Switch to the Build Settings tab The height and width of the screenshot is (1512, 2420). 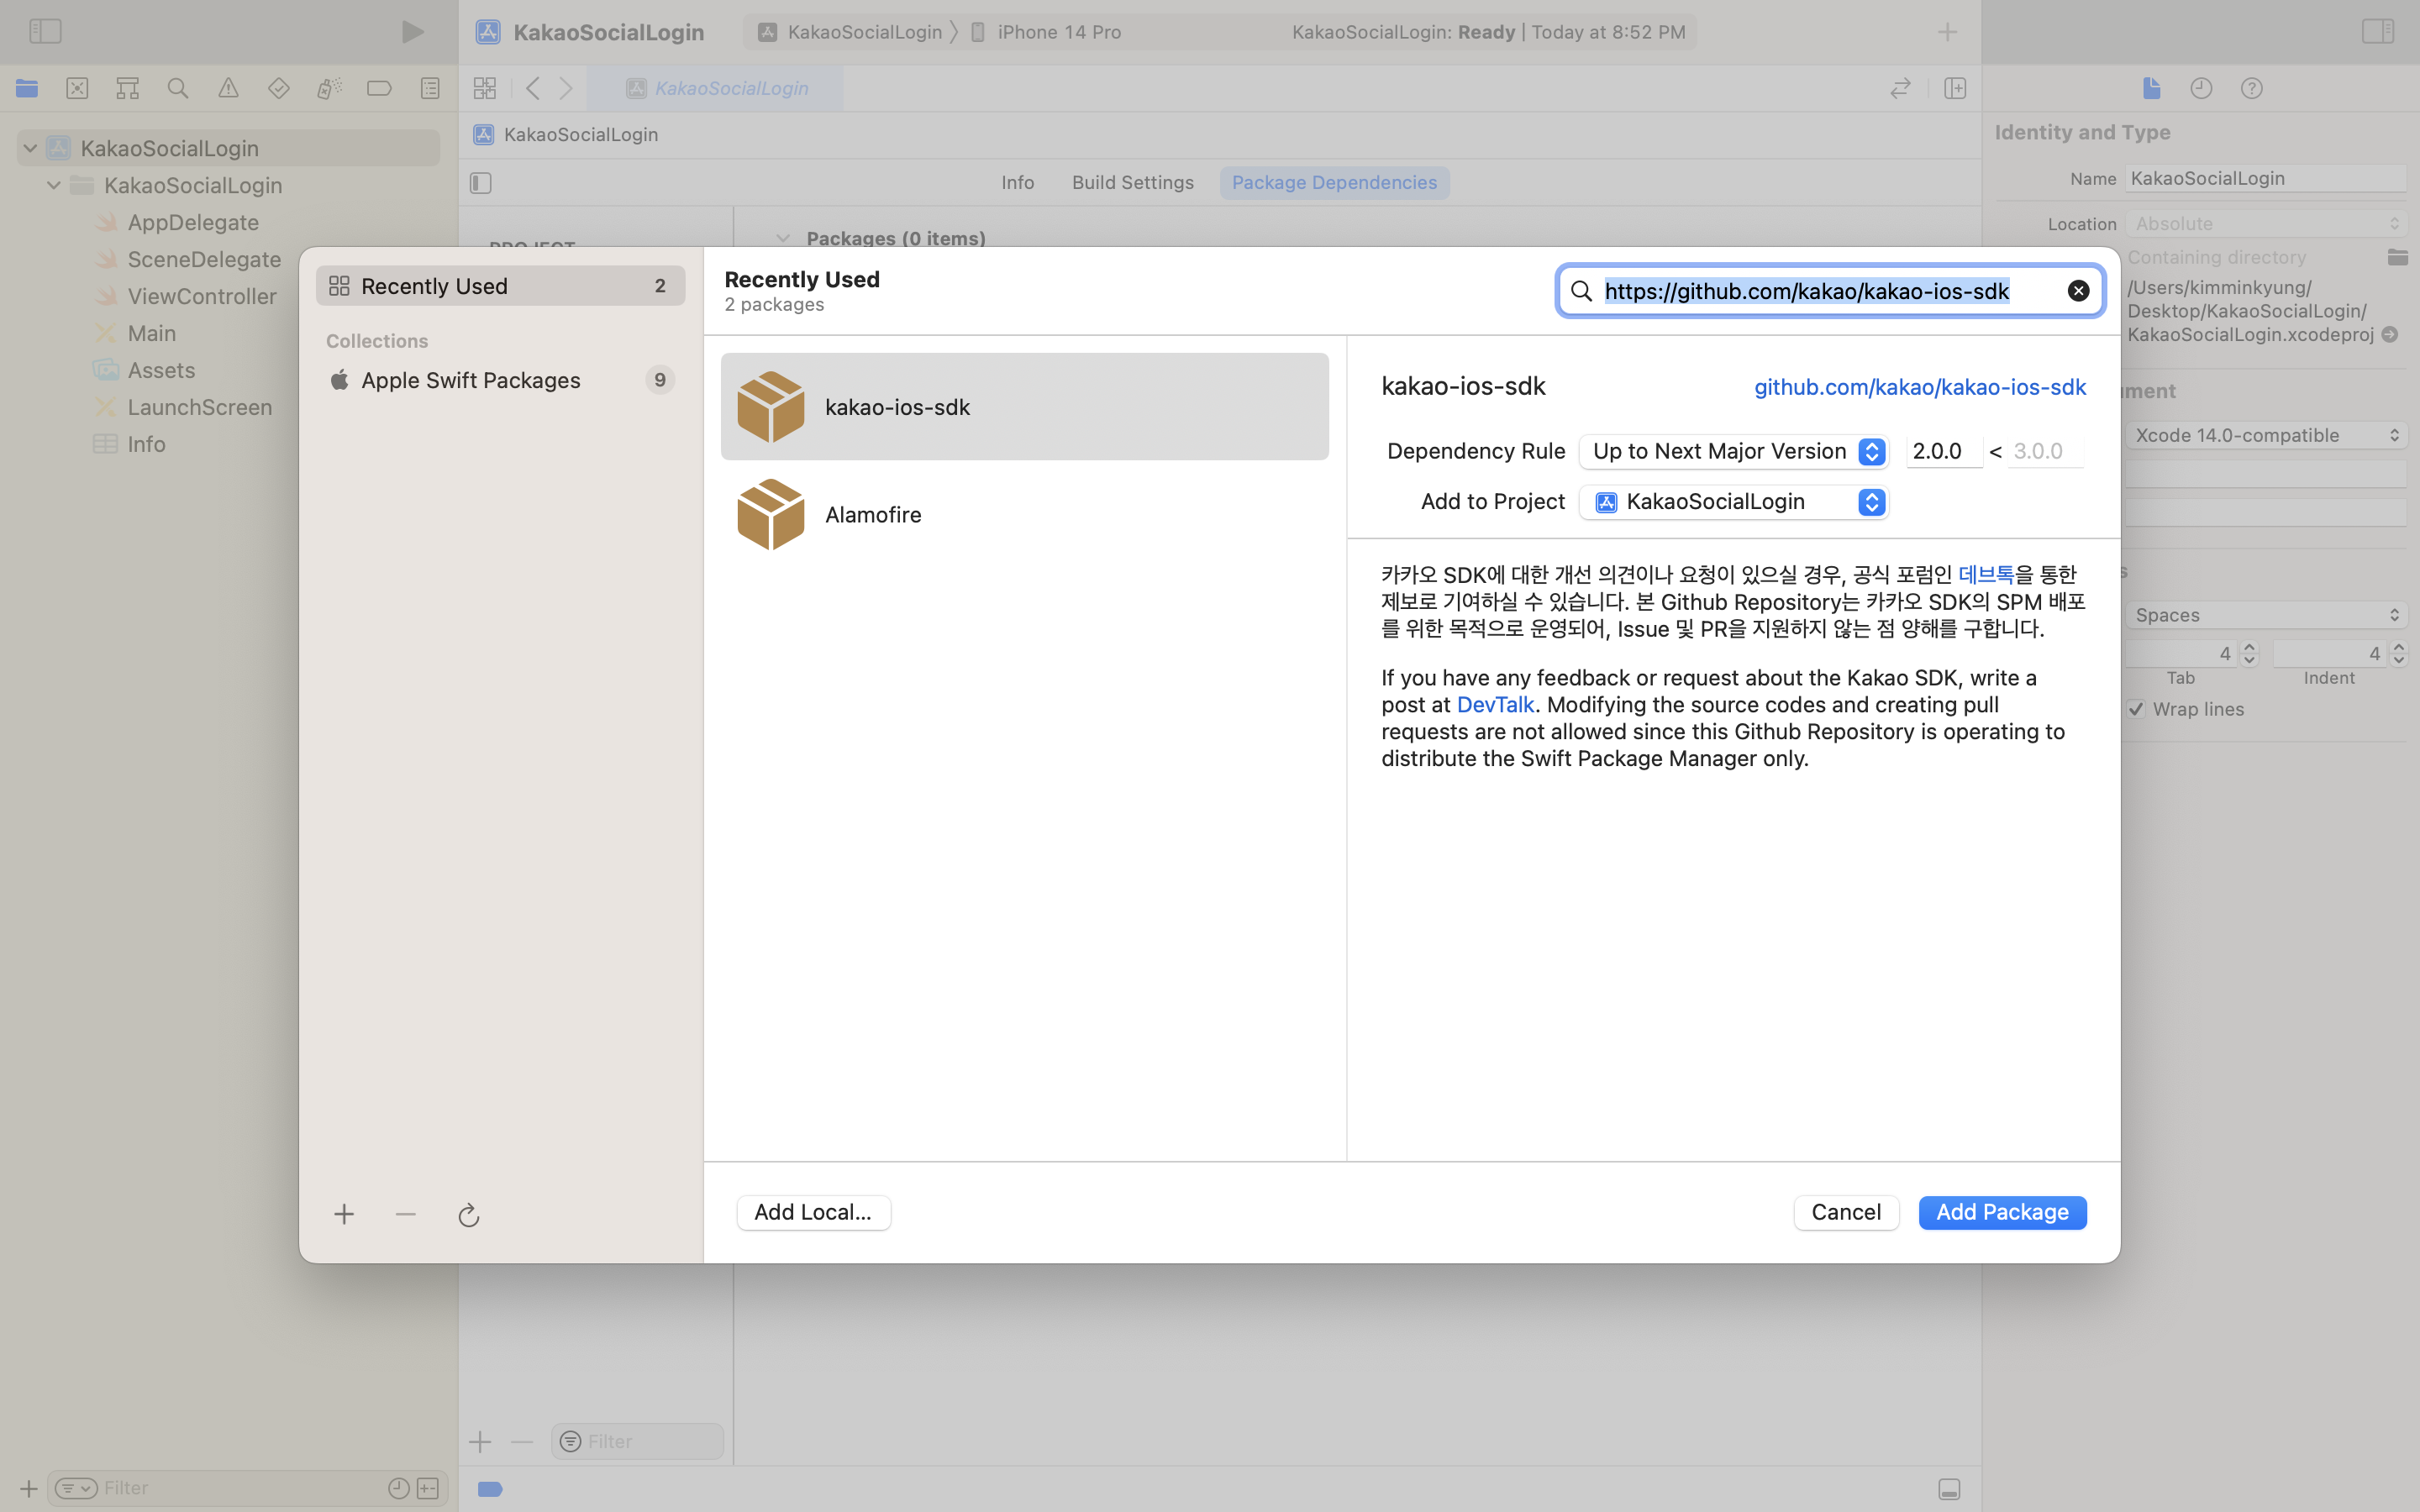(1132, 182)
